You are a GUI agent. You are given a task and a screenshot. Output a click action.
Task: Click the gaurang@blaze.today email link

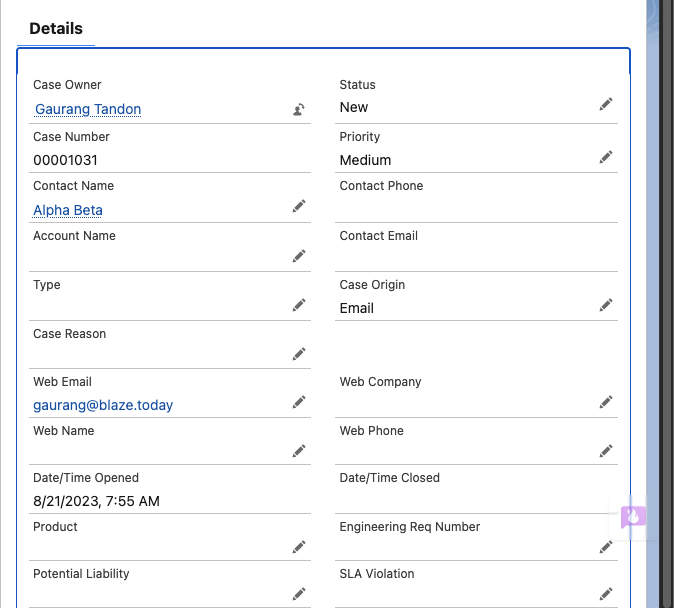[103, 405]
